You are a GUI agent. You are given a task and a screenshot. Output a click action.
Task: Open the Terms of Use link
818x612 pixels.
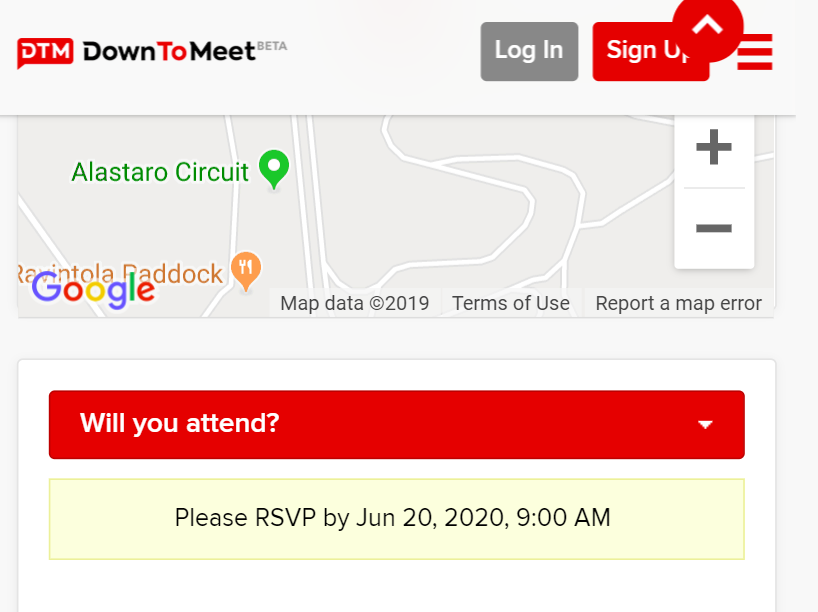pos(511,303)
